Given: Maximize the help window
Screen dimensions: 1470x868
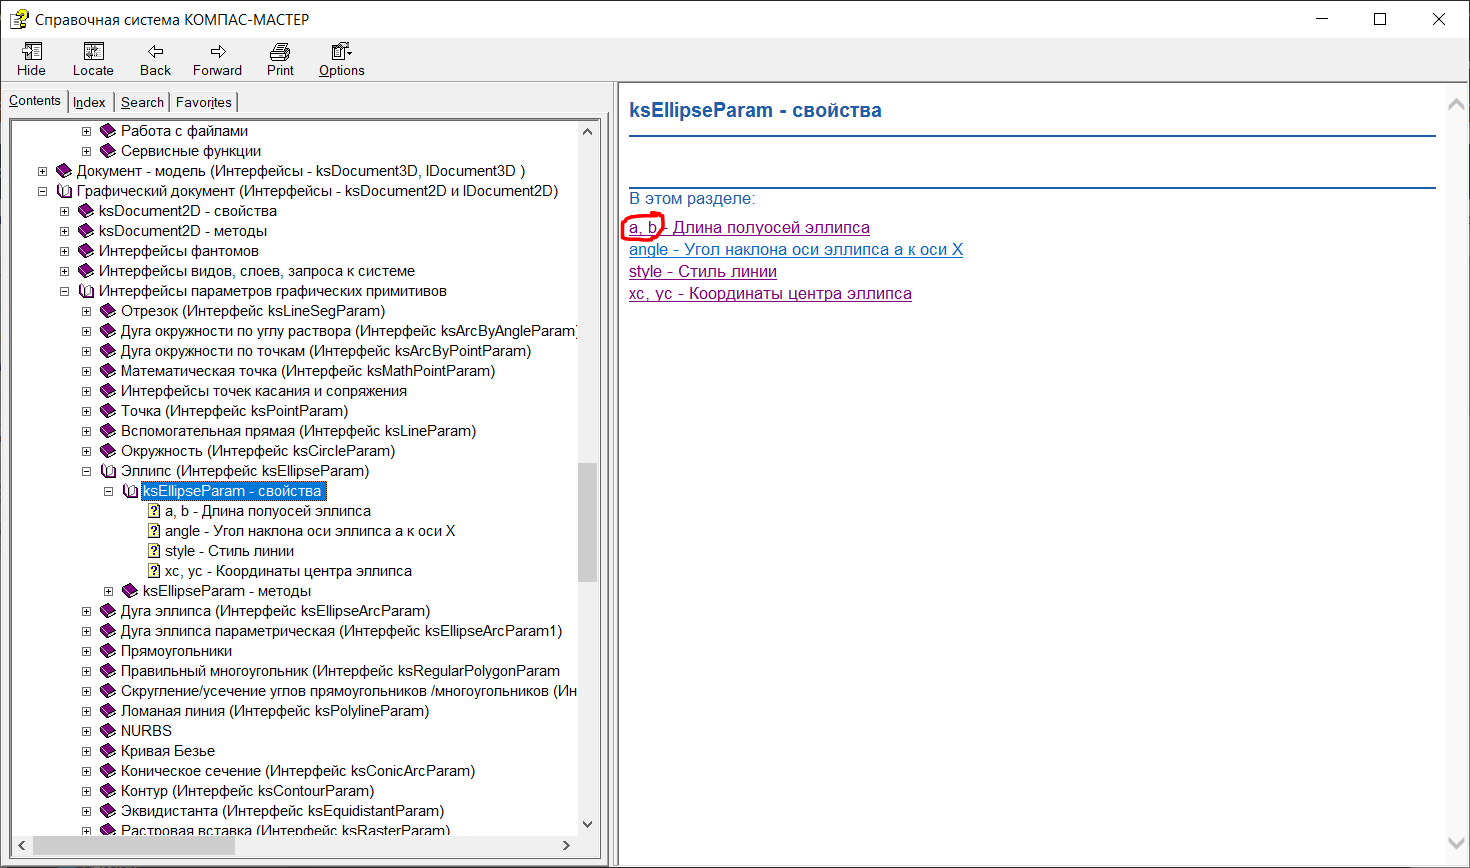Looking at the screenshot, I should pyautogui.click(x=1380, y=19).
